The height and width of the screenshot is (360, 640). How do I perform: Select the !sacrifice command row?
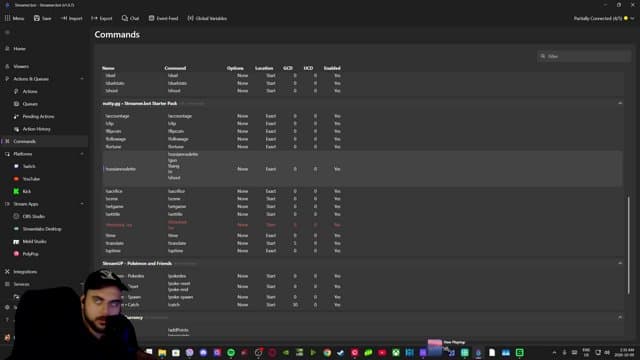pos(362,191)
